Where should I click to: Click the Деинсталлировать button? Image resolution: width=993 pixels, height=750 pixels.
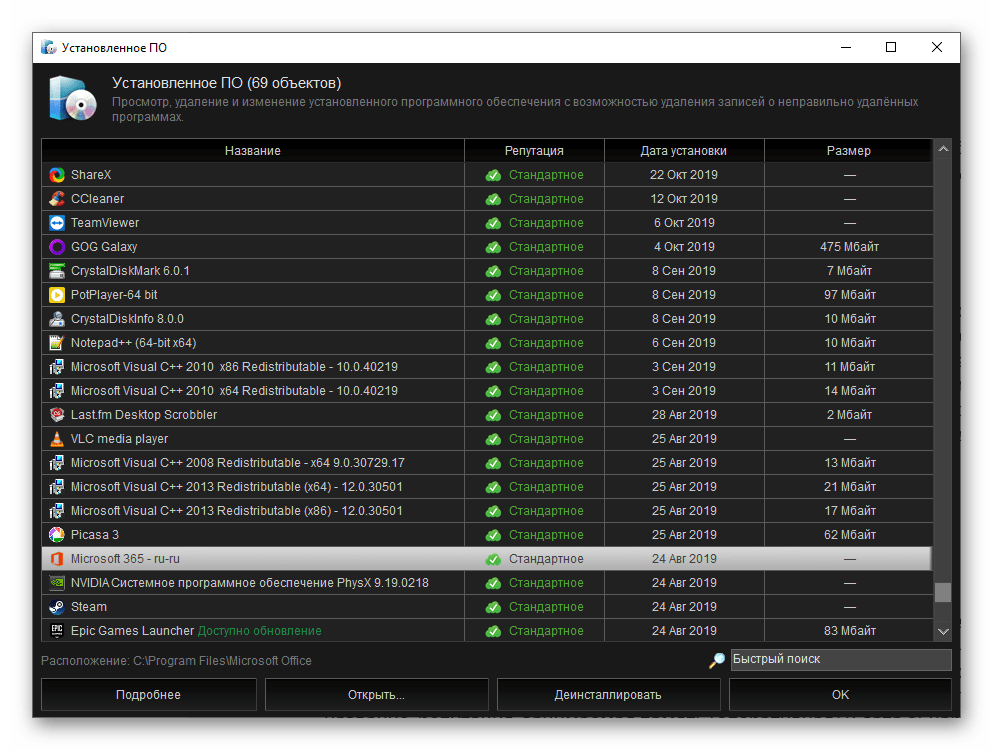click(609, 695)
